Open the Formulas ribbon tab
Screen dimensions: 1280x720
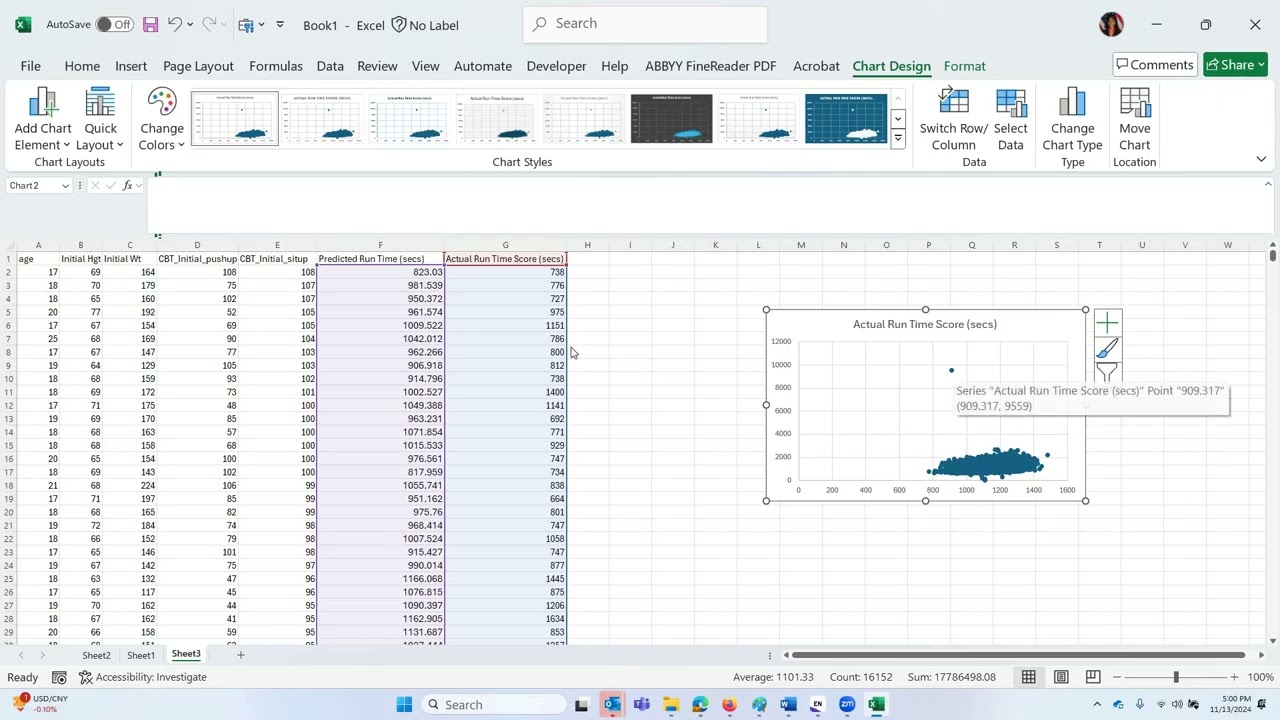coord(276,66)
